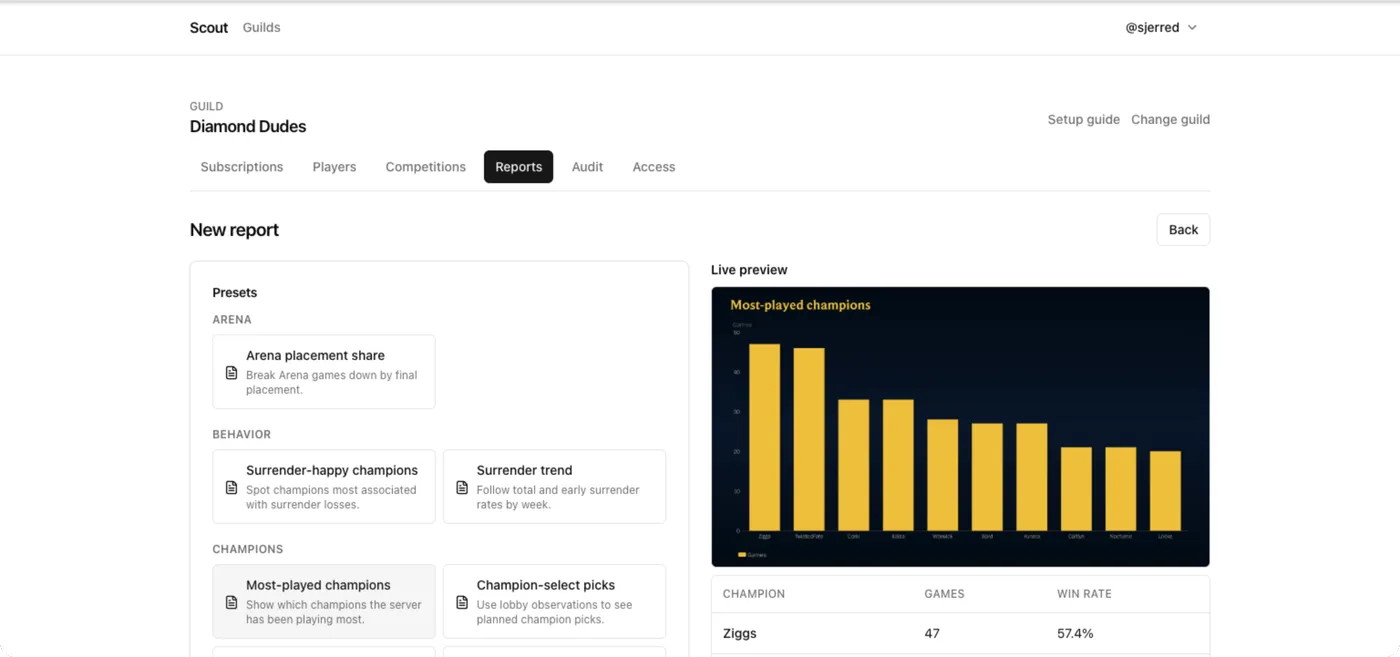This screenshot has height=657, width=1400.
Task: Open the Guilds navigation link
Action: click(261, 28)
